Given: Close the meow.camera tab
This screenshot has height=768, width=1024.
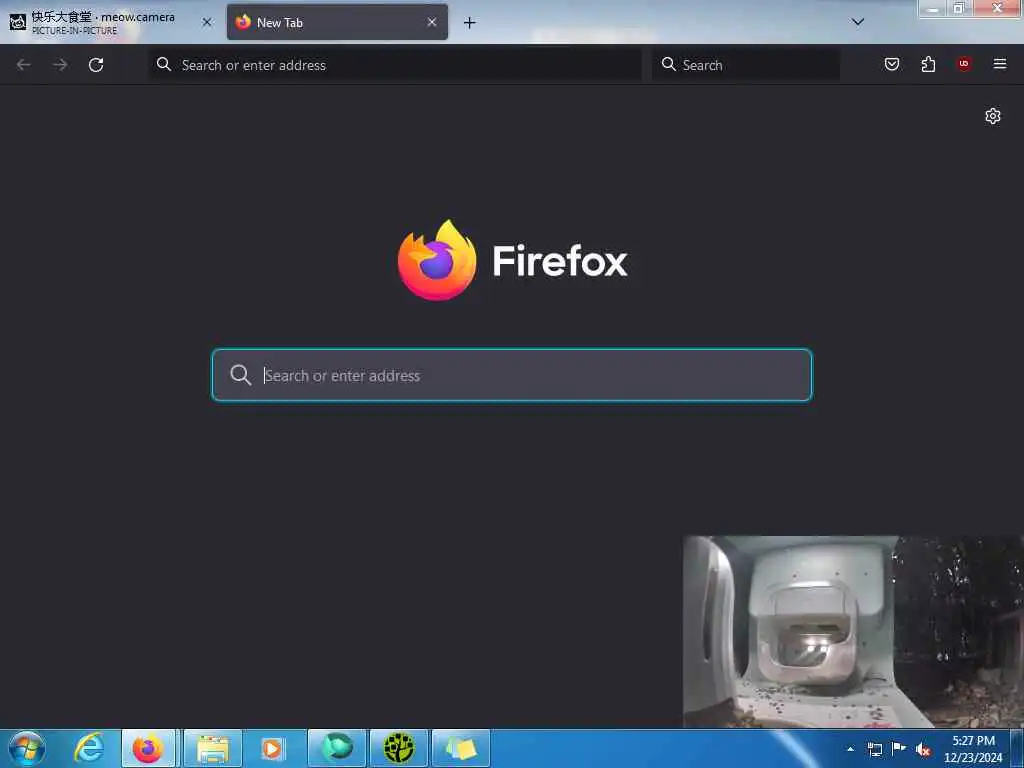Looking at the screenshot, I should 207,22.
